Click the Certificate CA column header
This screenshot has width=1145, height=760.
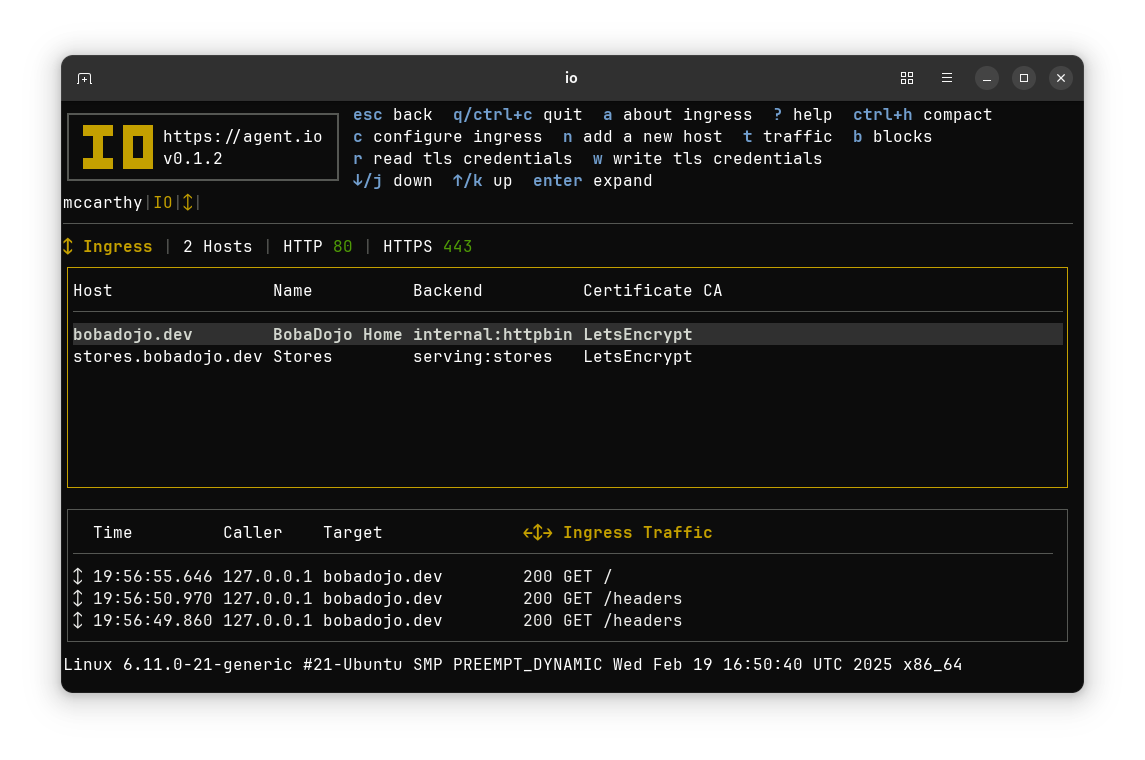(x=653, y=291)
